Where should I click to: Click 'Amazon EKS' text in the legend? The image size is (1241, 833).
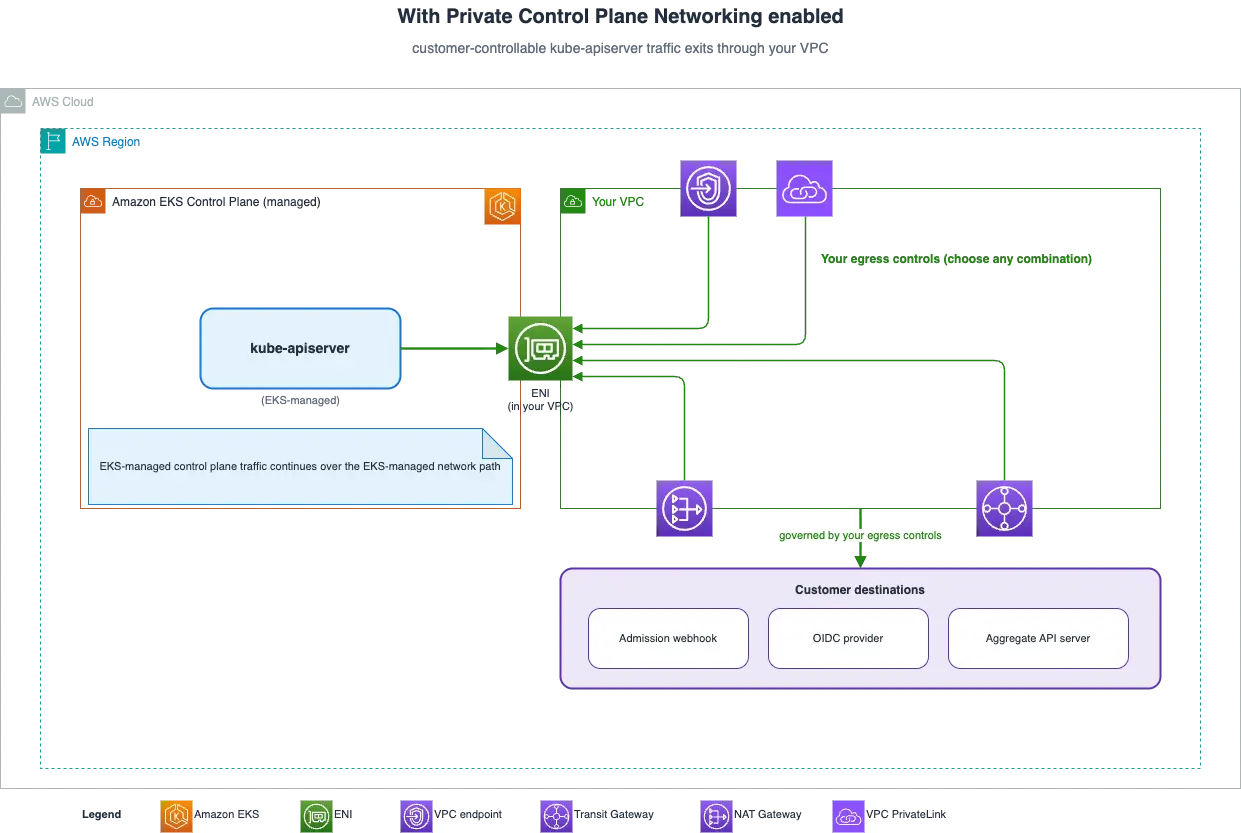coord(227,815)
